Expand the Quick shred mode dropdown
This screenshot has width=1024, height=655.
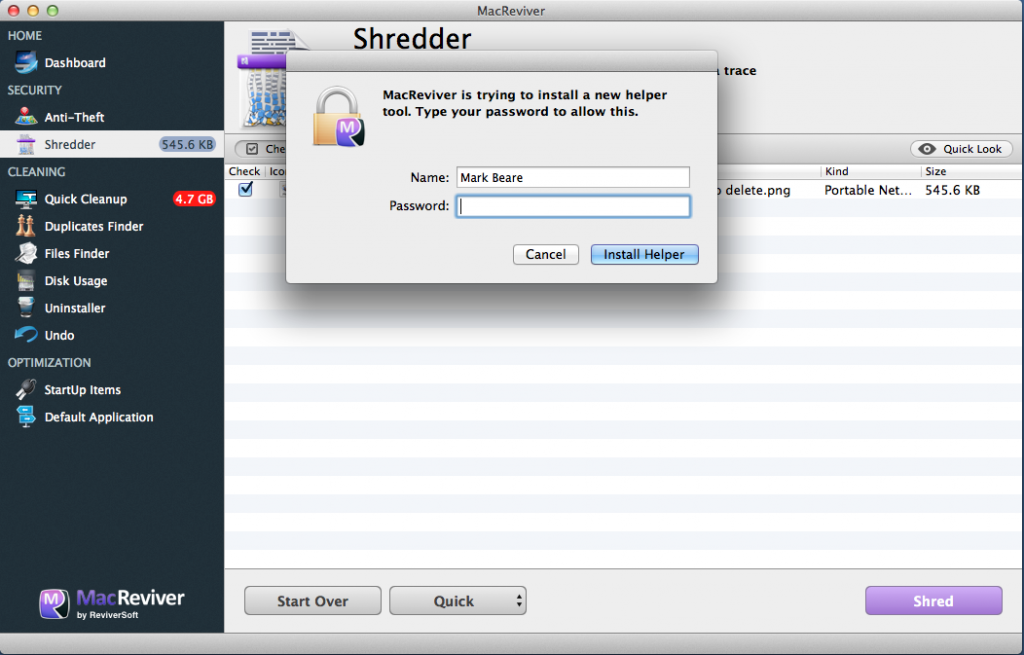click(458, 601)
